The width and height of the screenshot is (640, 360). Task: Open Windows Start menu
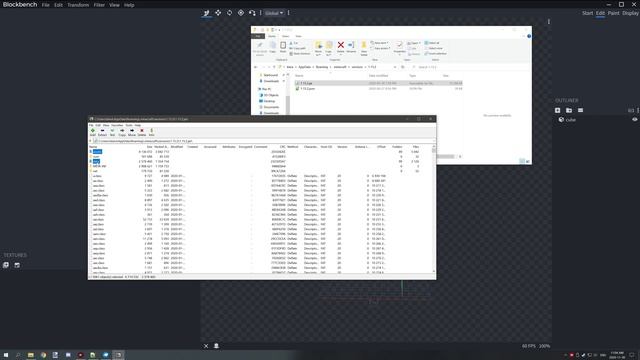tap(6, 355)
